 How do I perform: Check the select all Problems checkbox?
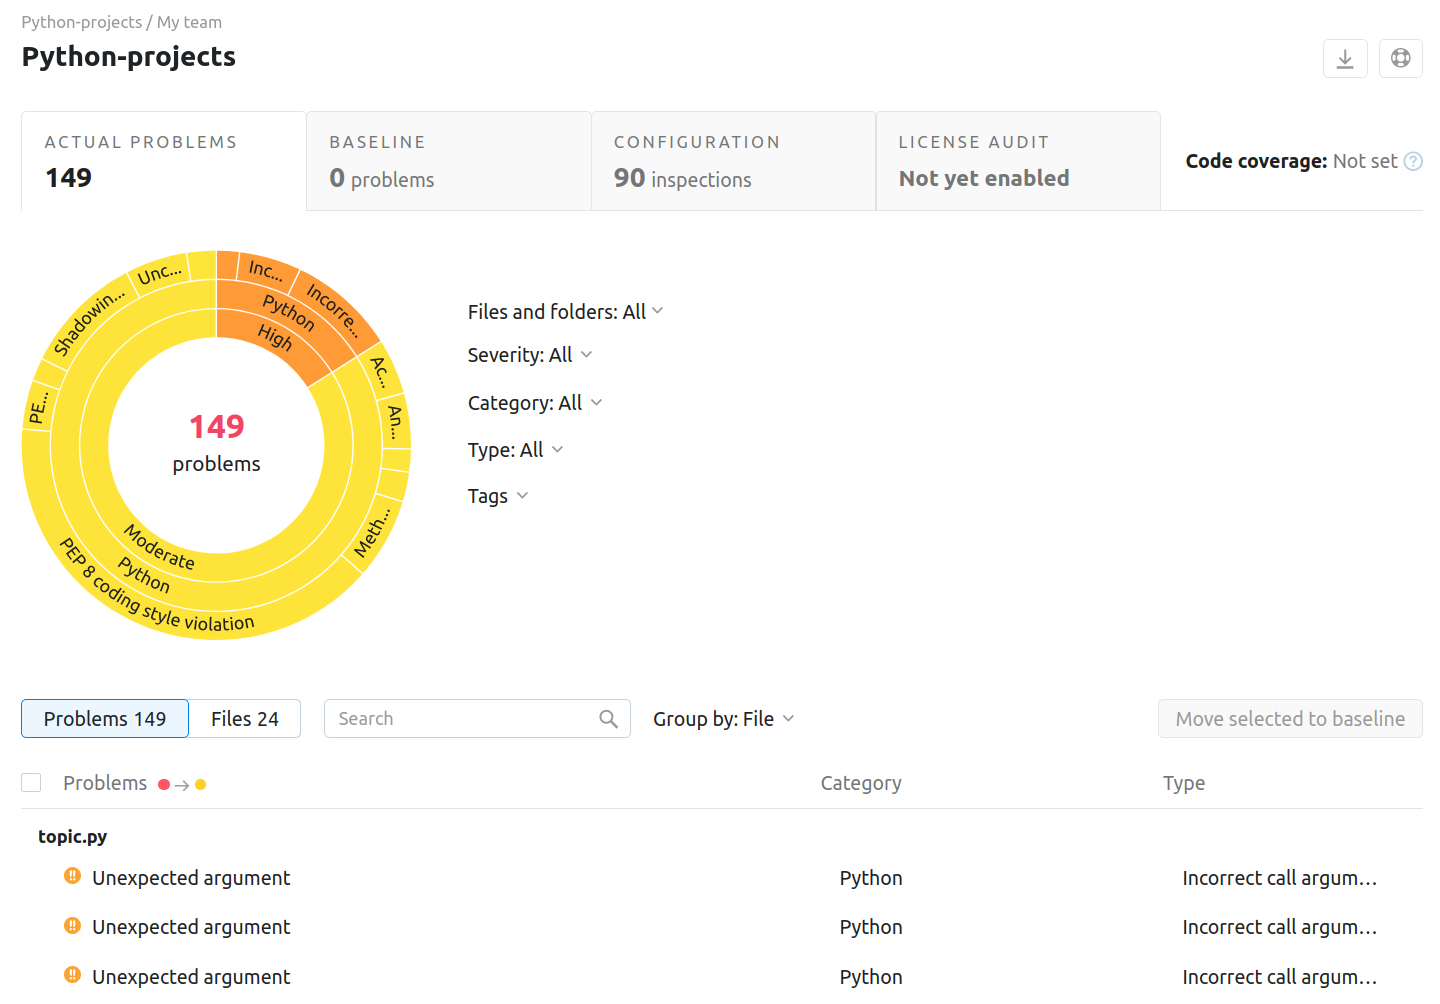pos(32,783)
